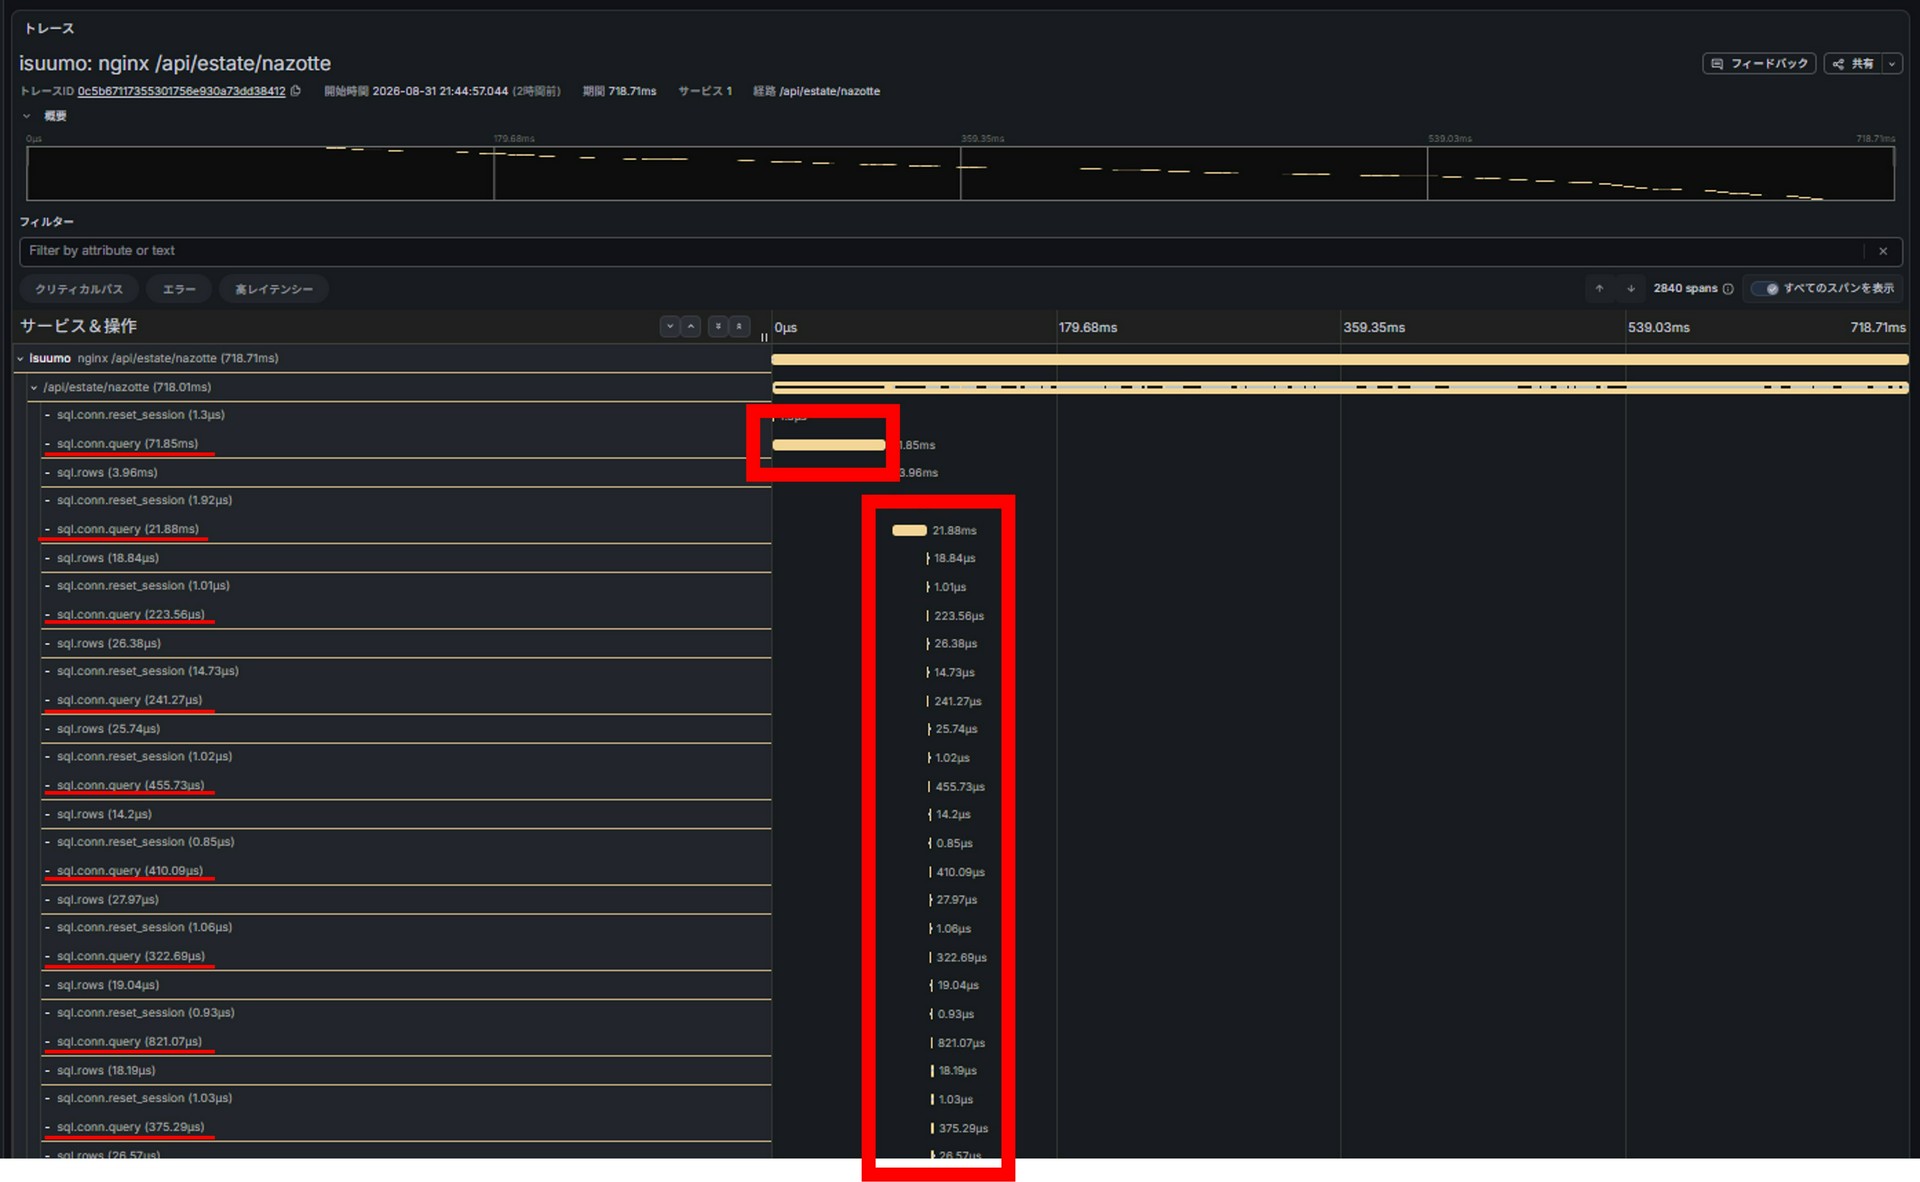1920x1182 pixels.
Task: Expand all spans in tree
Action: tap(717, 327)
